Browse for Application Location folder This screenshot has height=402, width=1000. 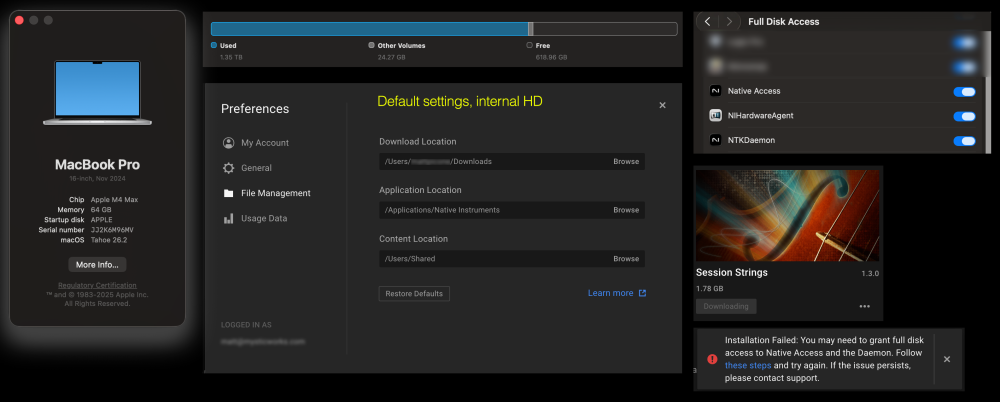point(626,210)
